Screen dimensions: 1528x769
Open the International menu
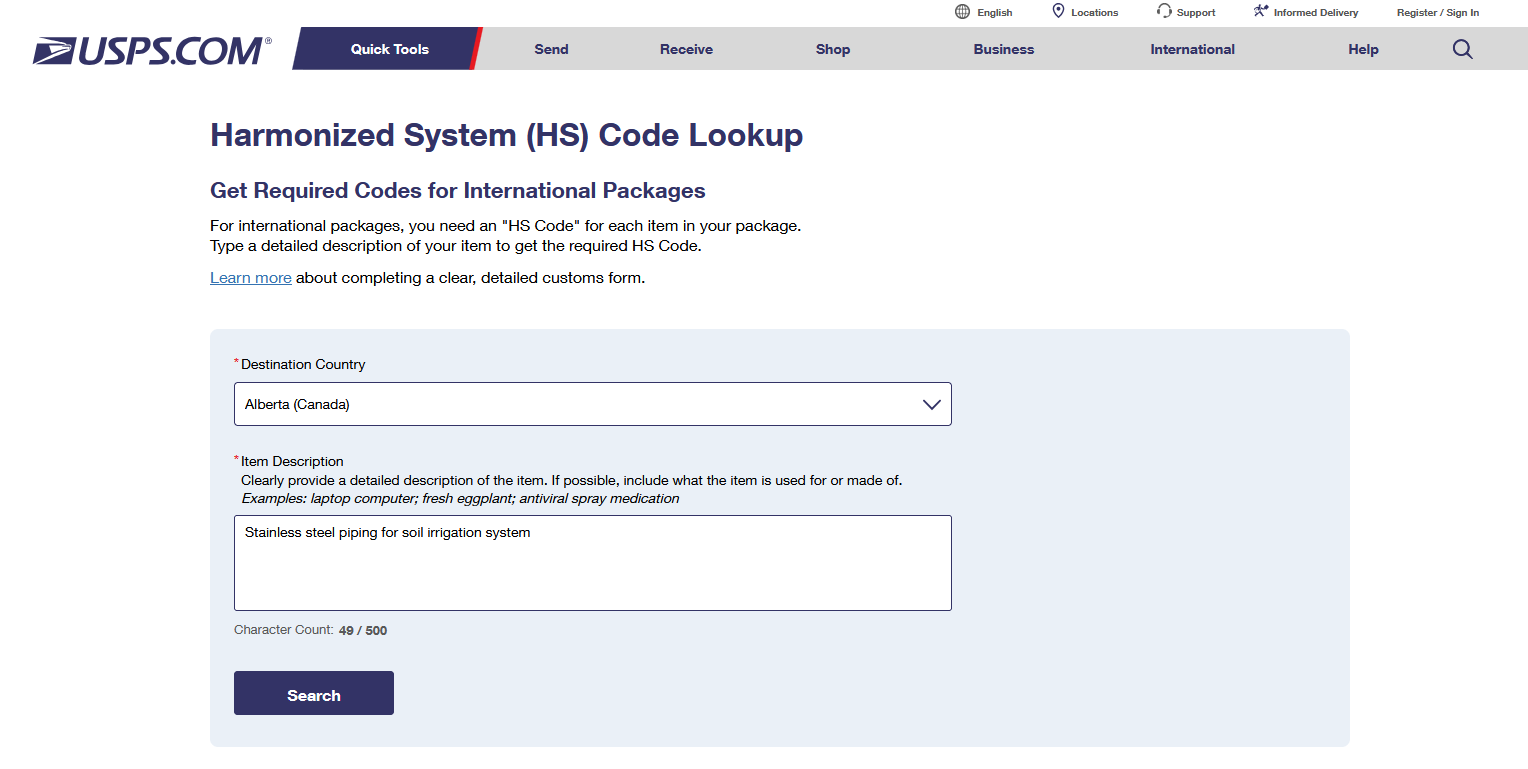[1192, 49]
